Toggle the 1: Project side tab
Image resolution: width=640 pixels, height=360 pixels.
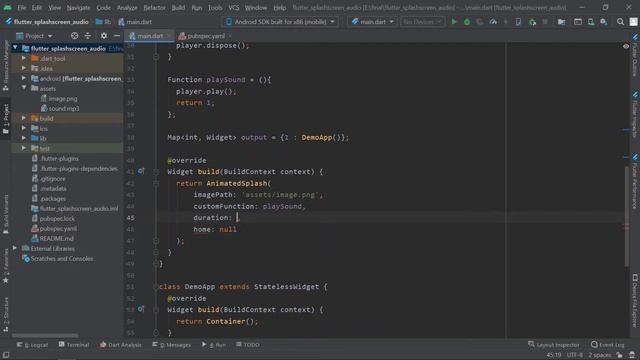(x=6, y=119)
